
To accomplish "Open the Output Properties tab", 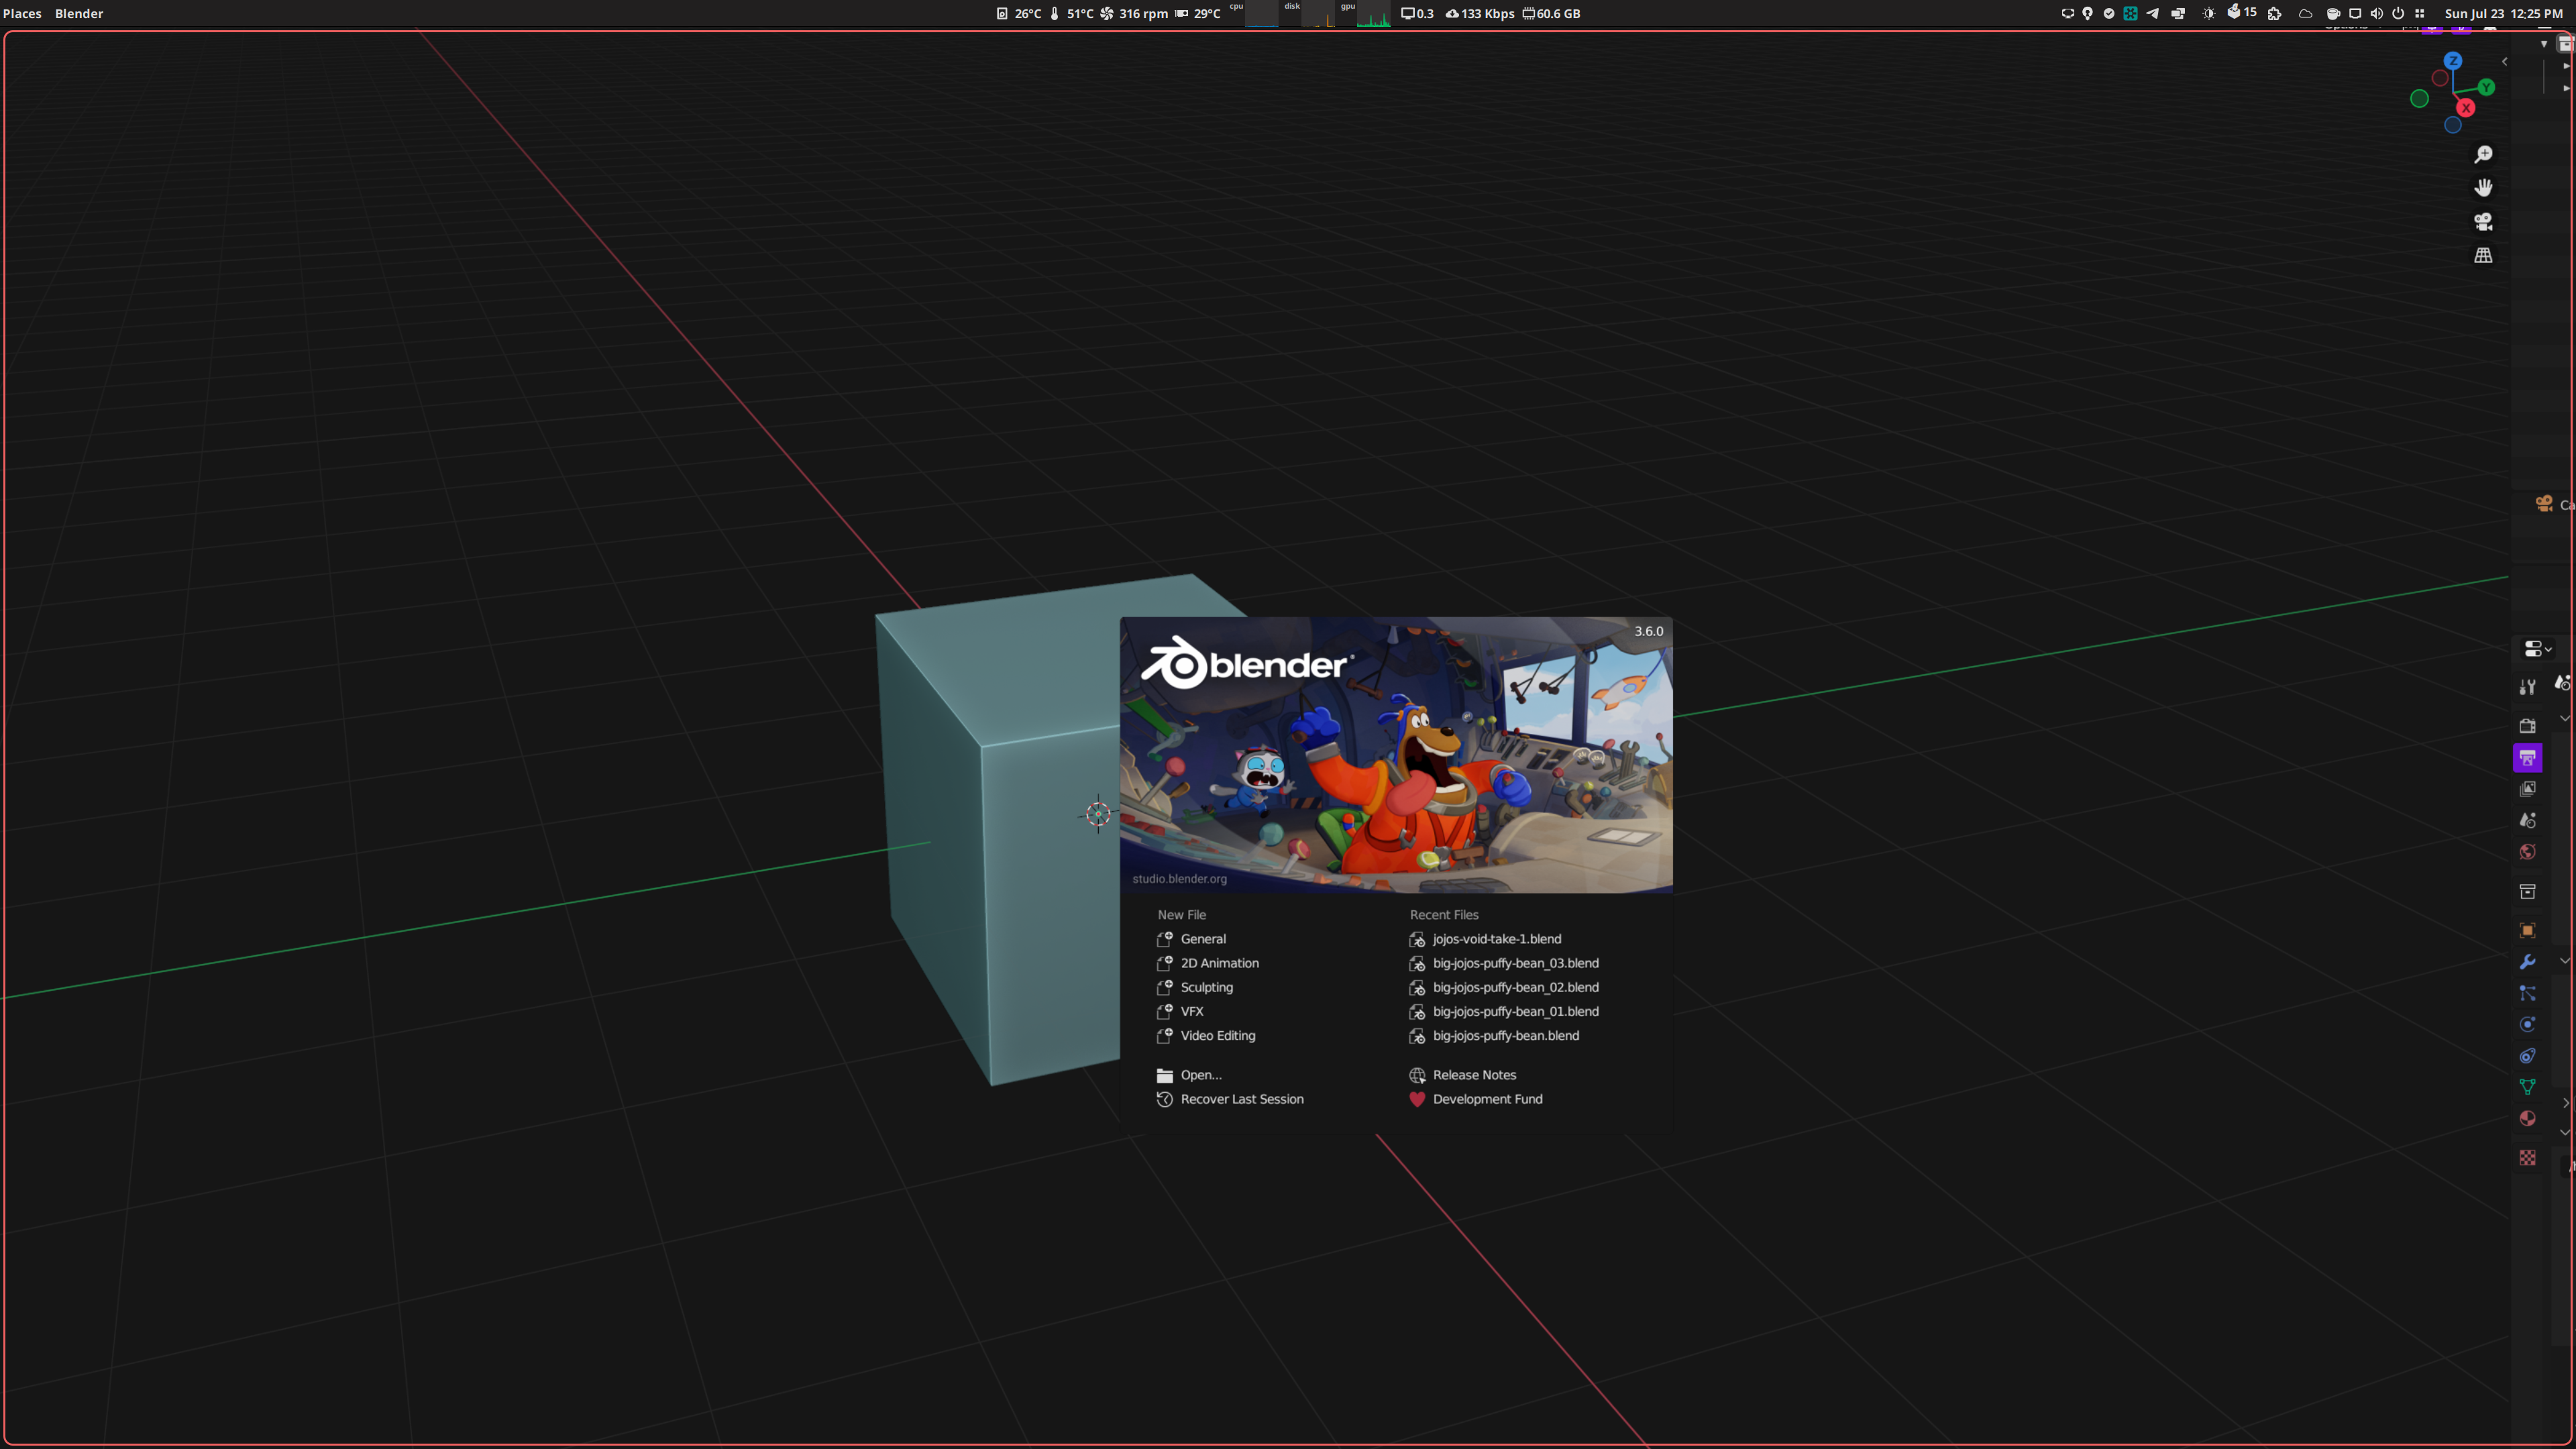I will pyautogui.click(x=2527, y=757).
